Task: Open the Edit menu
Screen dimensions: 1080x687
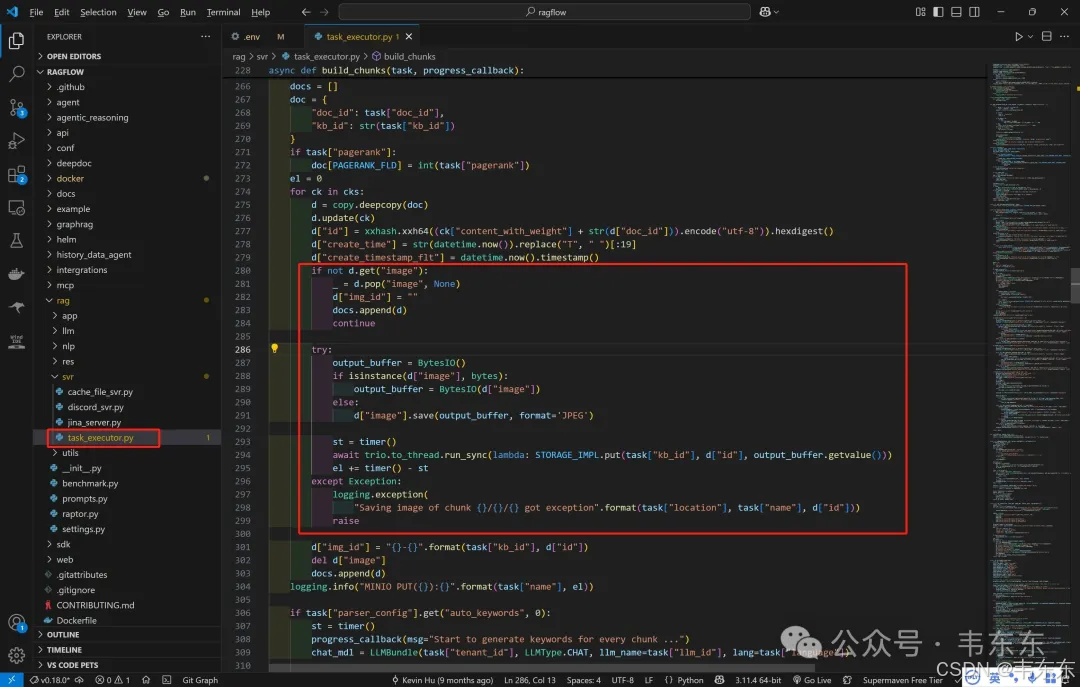Action: (61, 12)
